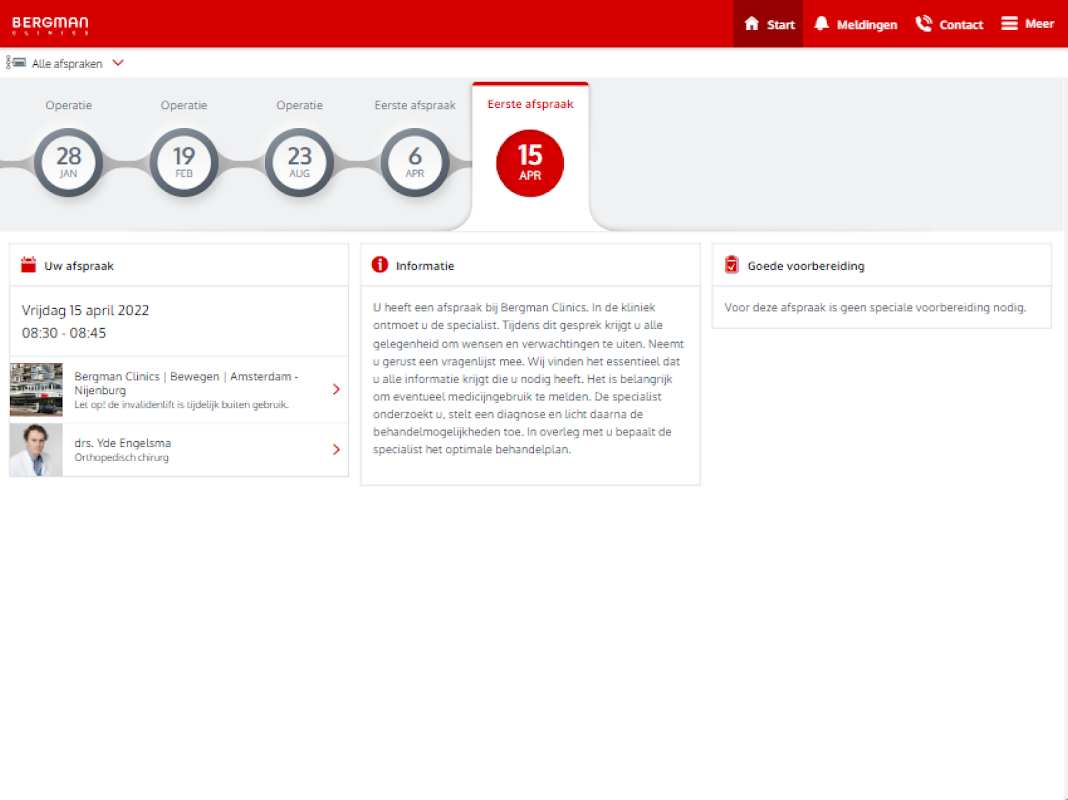The image size is (1068, 800).
Task: Click the grey Eerste afspraak label above 6 APR
Action: (x=415, y=105)
